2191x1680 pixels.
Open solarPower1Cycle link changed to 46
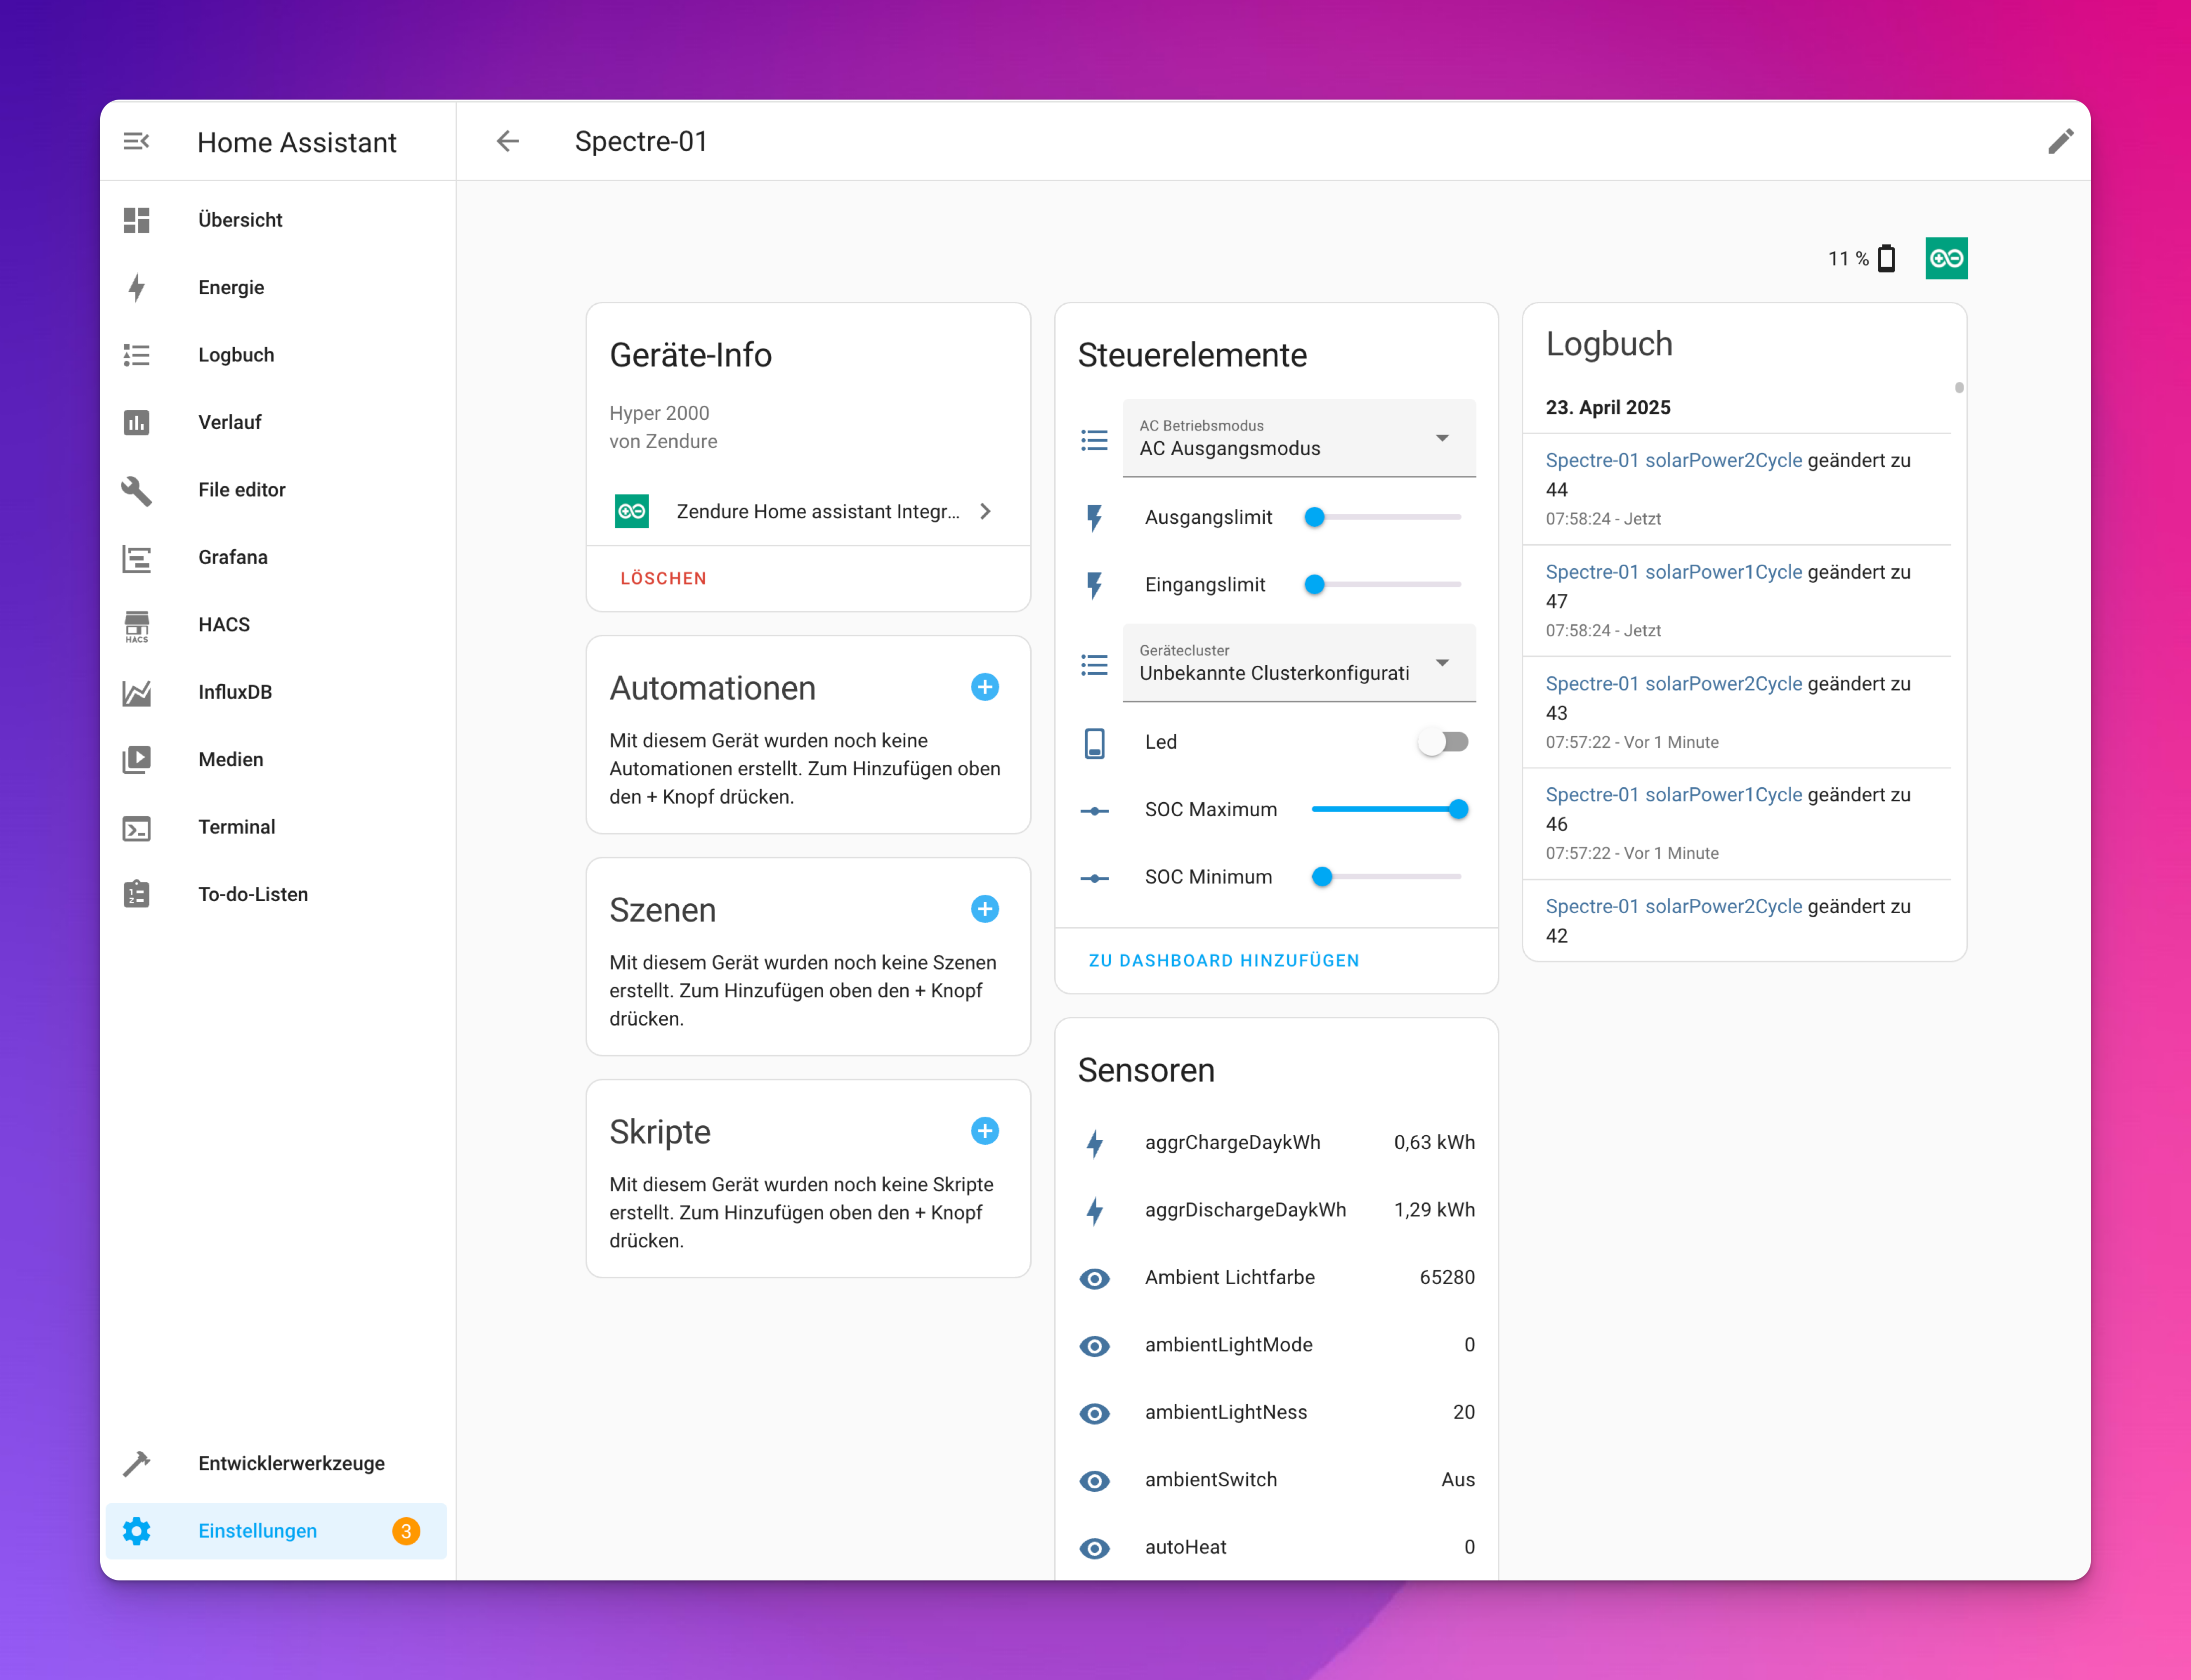1673,795
